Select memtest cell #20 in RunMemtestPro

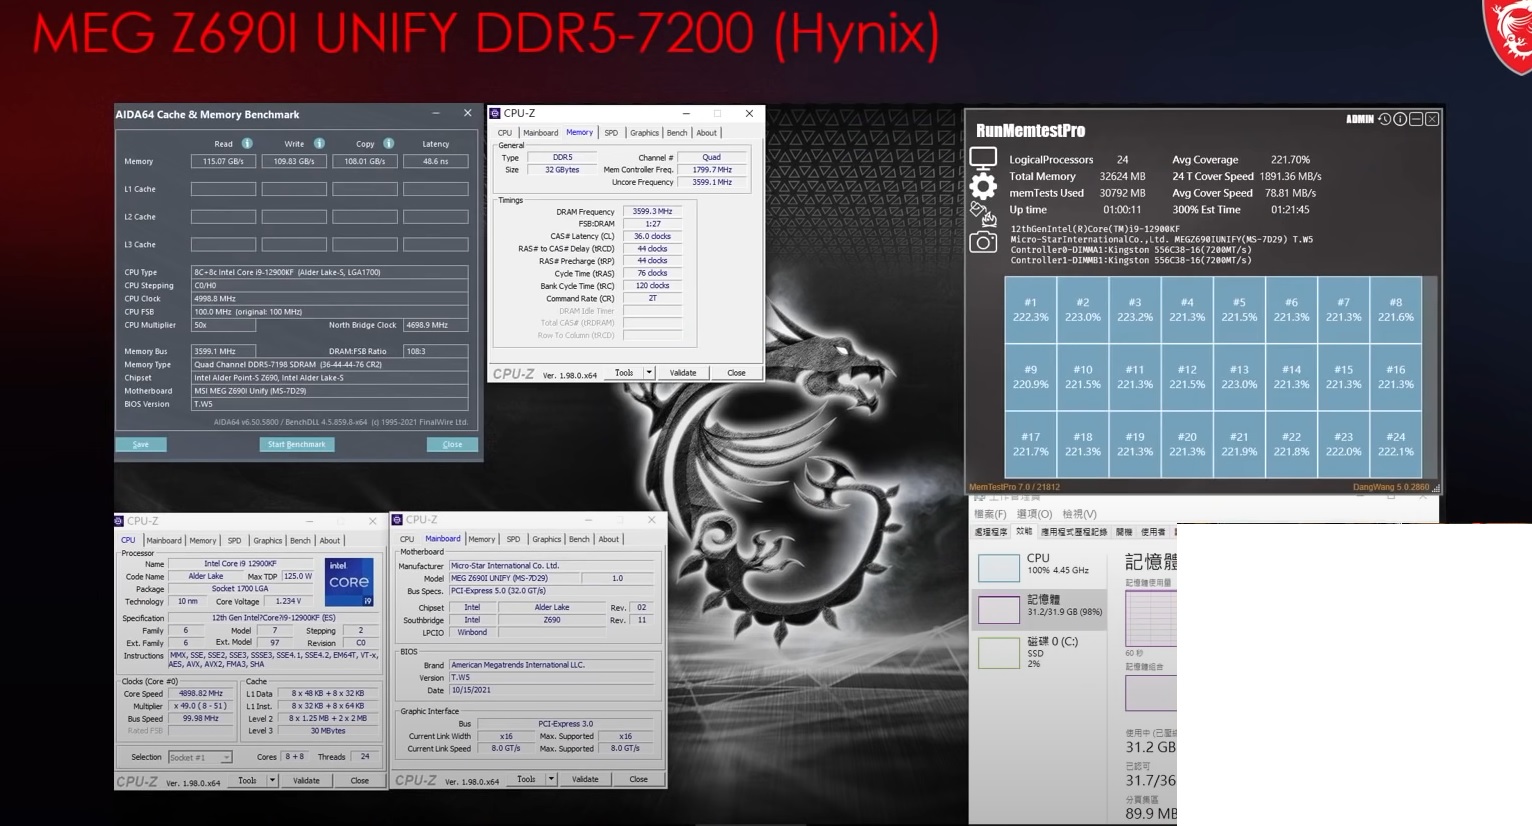(1187, 444)
